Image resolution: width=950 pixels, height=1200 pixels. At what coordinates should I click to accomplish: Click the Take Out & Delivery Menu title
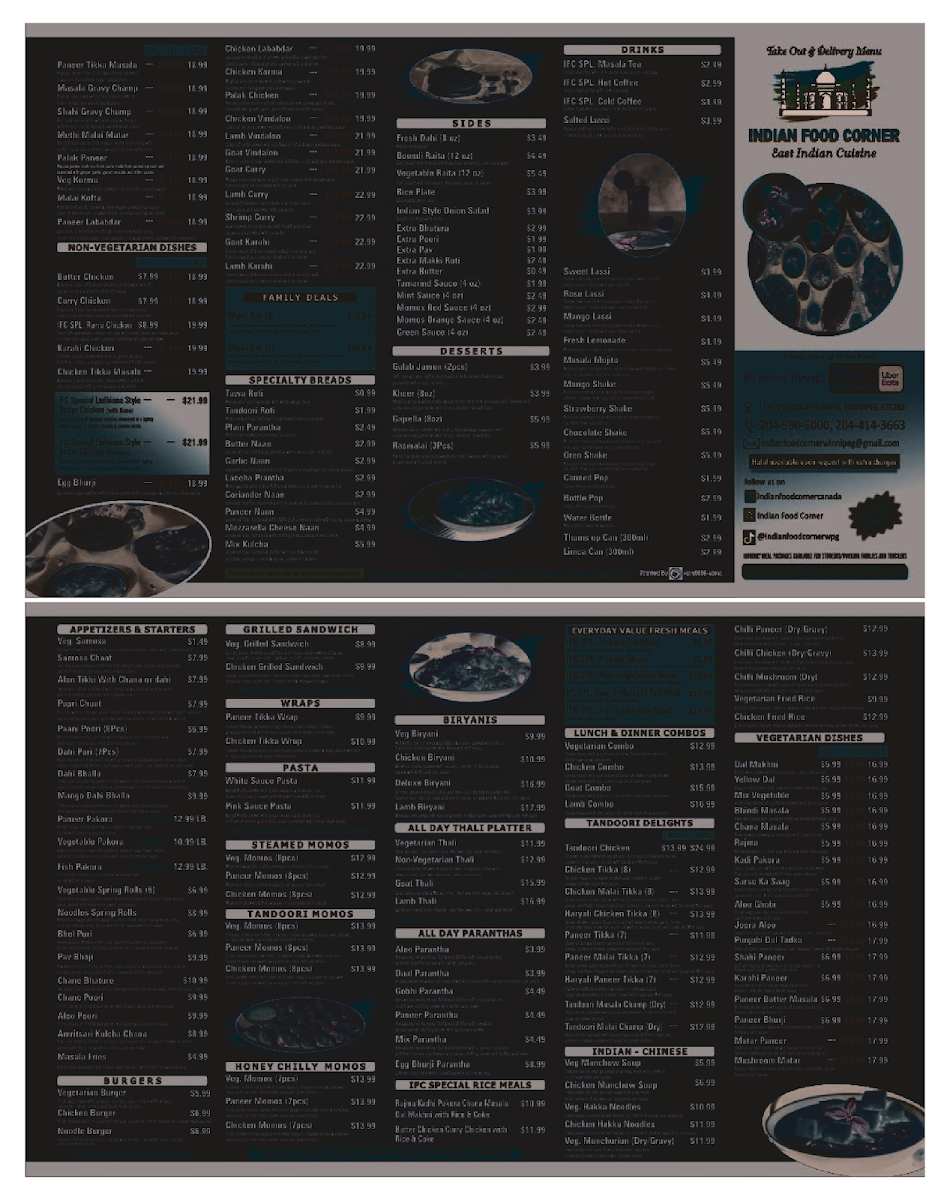(824, 50)
